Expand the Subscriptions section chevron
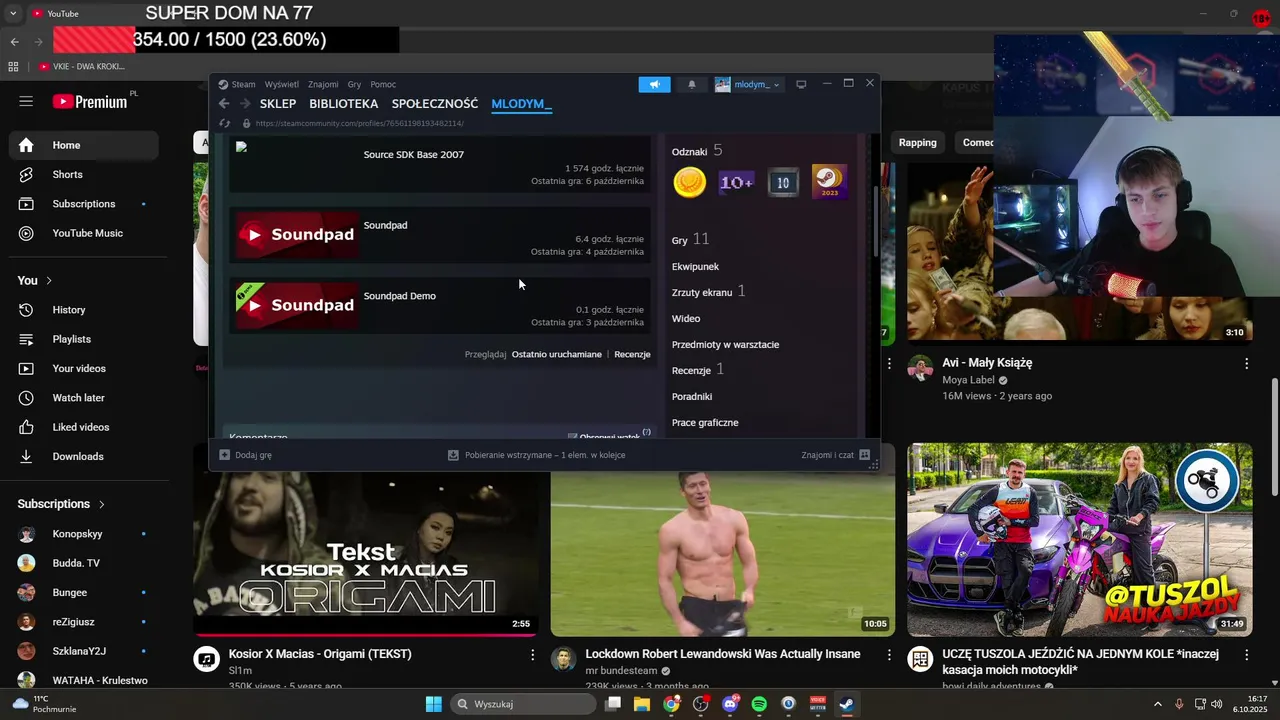The image size is (1280, 720). click(101, 504)
